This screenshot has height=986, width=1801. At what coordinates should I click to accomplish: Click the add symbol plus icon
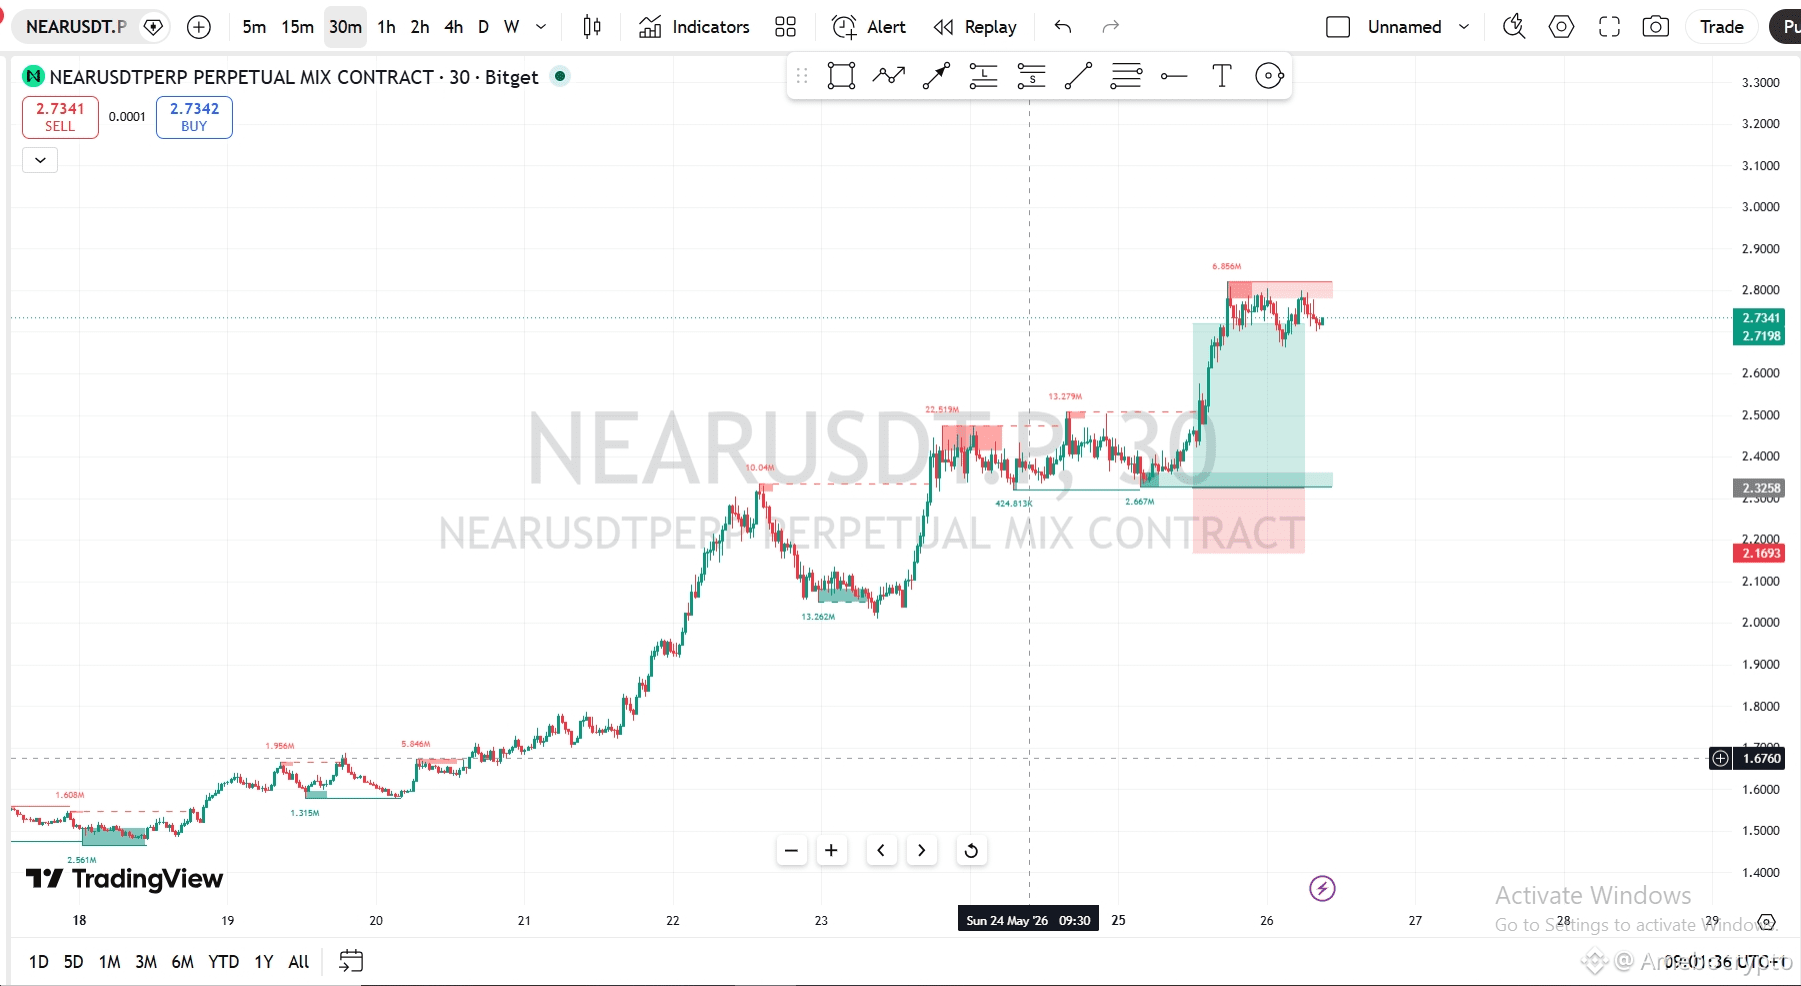pyautogui.click(x=199, y=27)
